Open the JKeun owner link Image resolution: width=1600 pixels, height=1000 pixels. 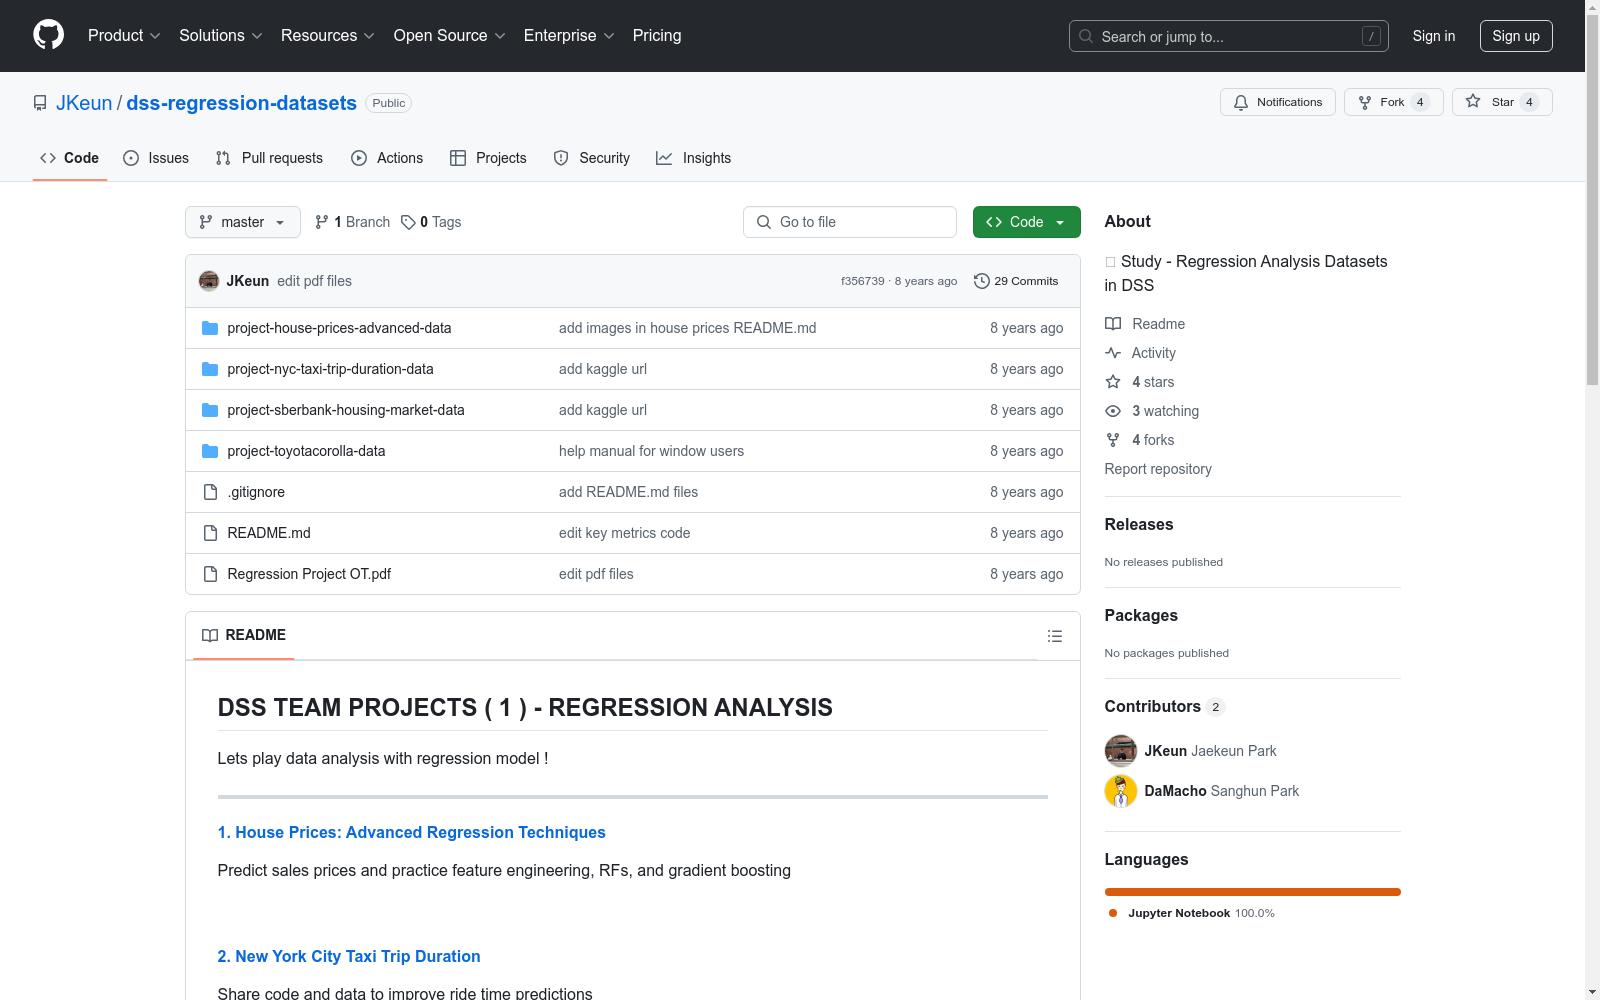click(84, 103)
